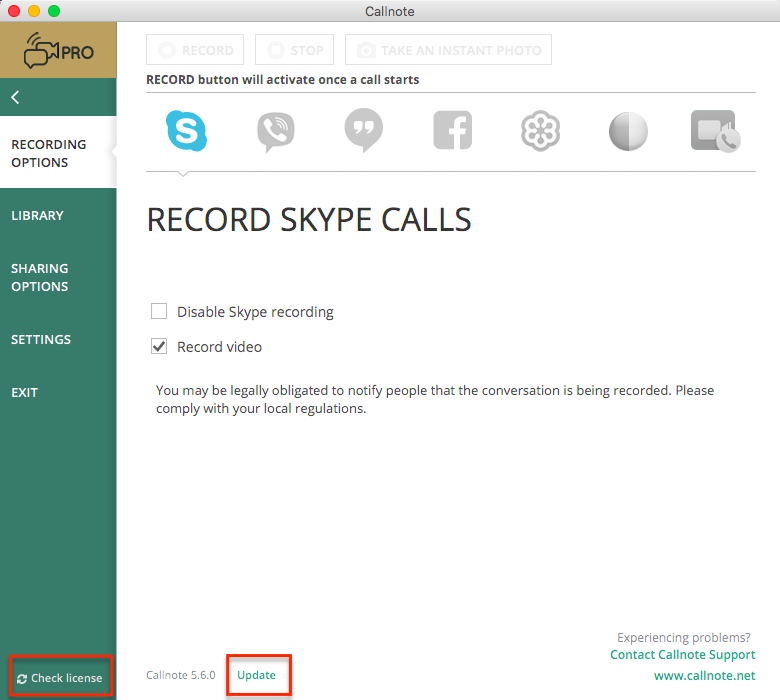Click the RECORD button
This screenshot has width=780, height=700.
tap(195, 50)
